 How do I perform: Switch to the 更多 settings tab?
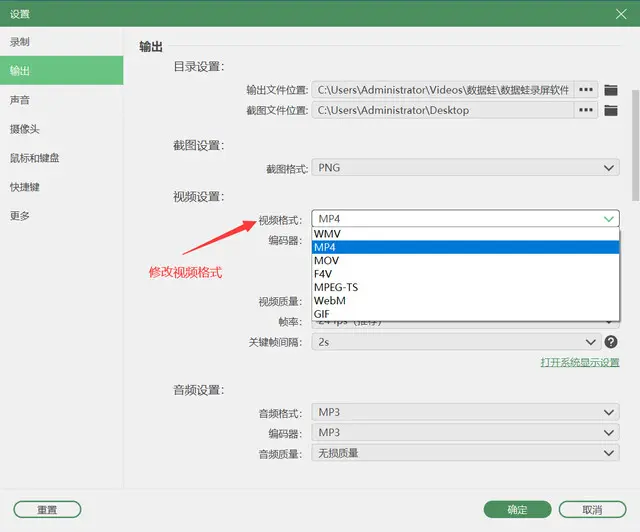61,216
